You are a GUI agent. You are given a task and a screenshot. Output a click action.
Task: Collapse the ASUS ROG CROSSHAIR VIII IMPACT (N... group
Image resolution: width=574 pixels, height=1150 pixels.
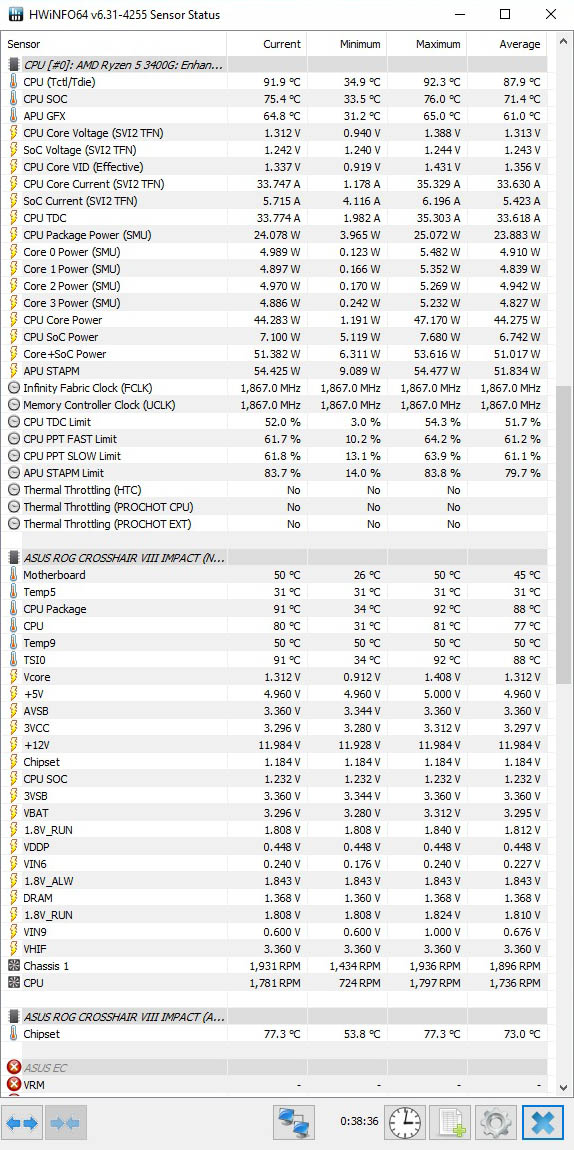14,557
